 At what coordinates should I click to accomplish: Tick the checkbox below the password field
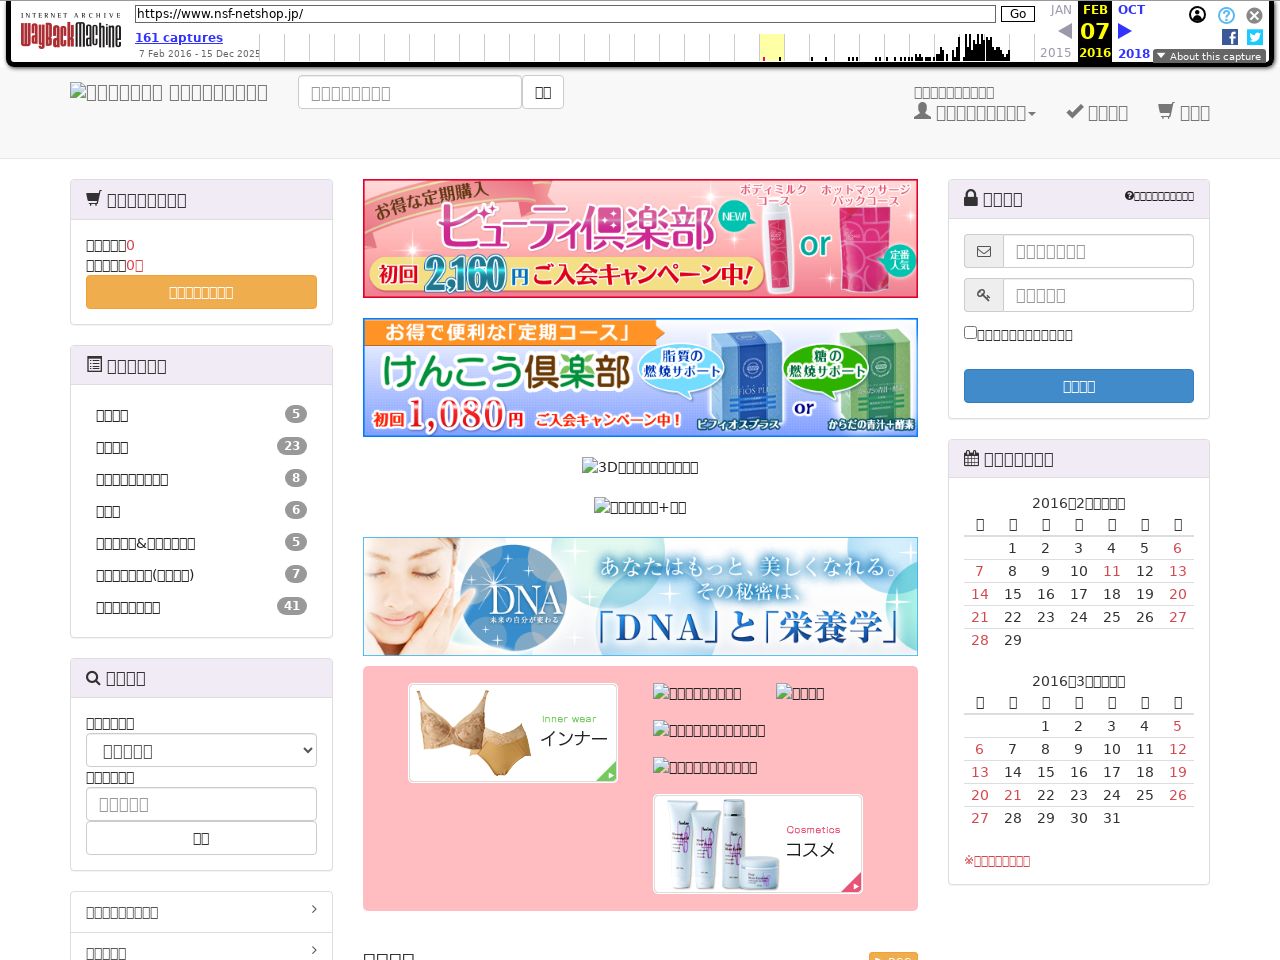click(x=970, y=332)
